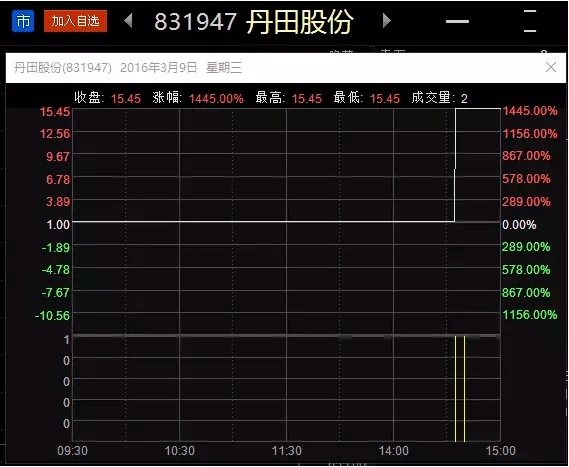This screenshot has width=569, height=467.
Task: Click the 11:30 time axis label
Action: click(287, 451)
